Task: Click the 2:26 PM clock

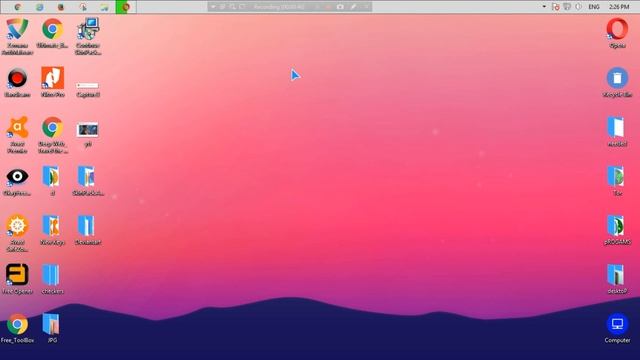Action: coord(619,7)
